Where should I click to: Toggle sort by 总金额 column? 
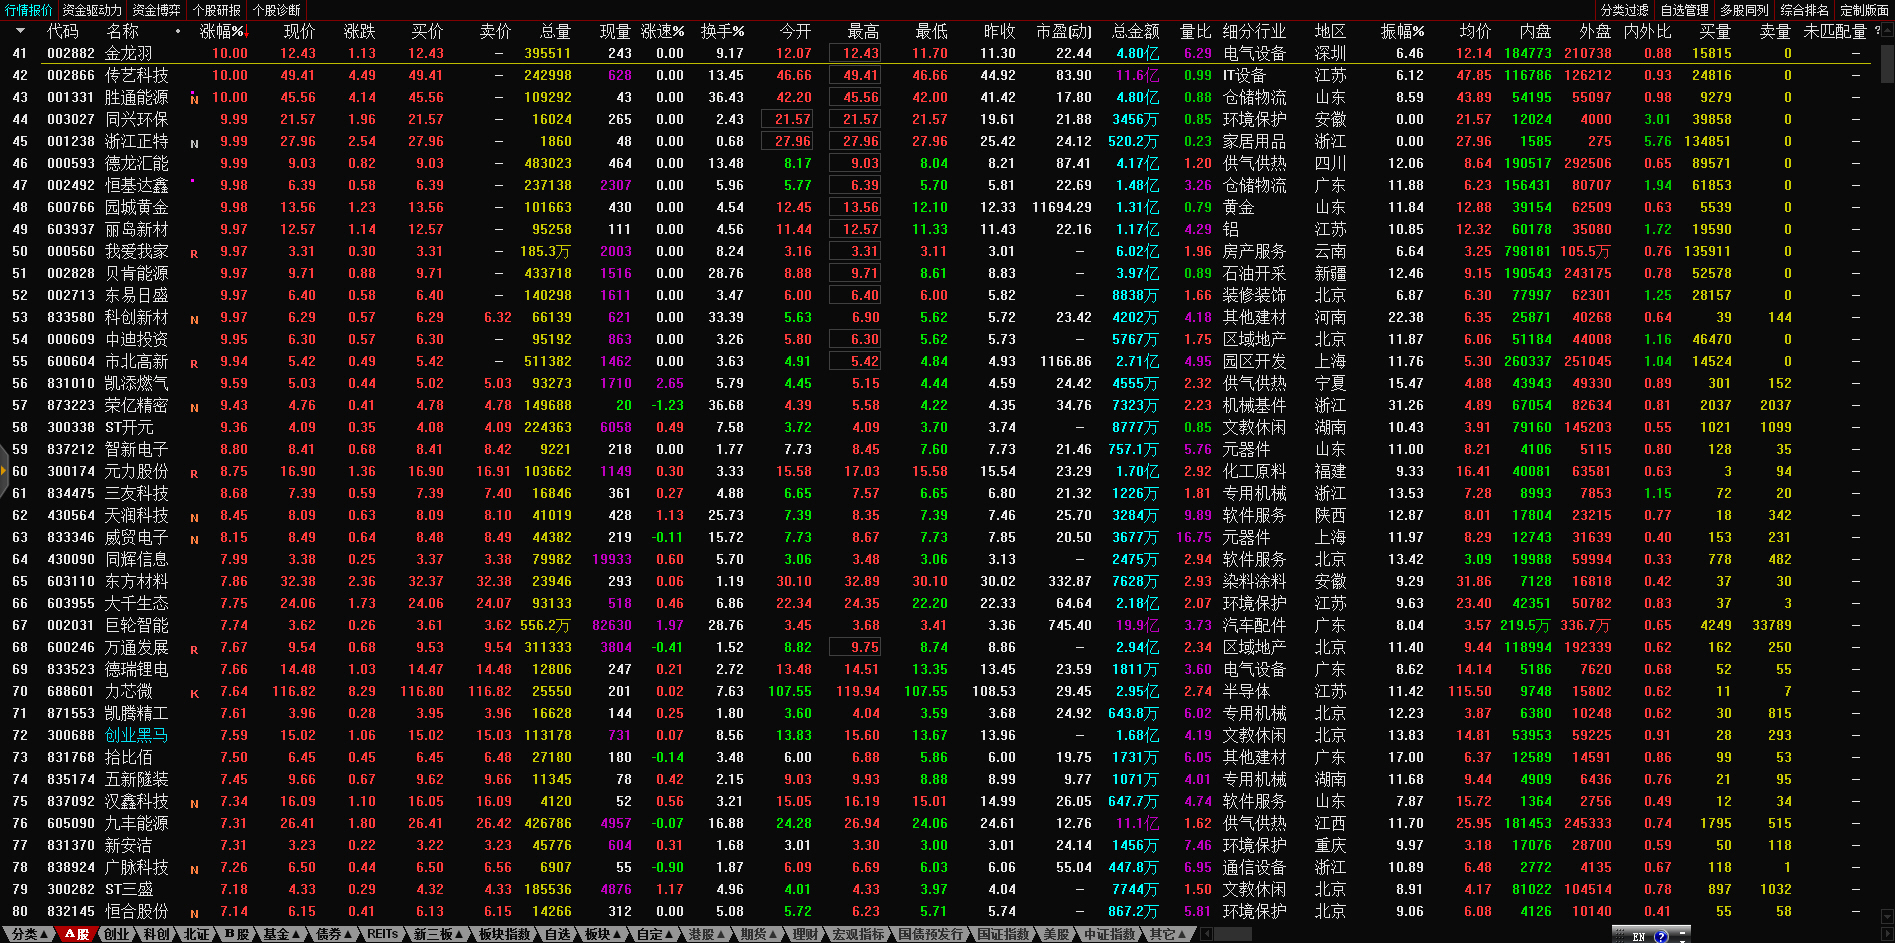pyautogui.click(x=1135, y=31)
